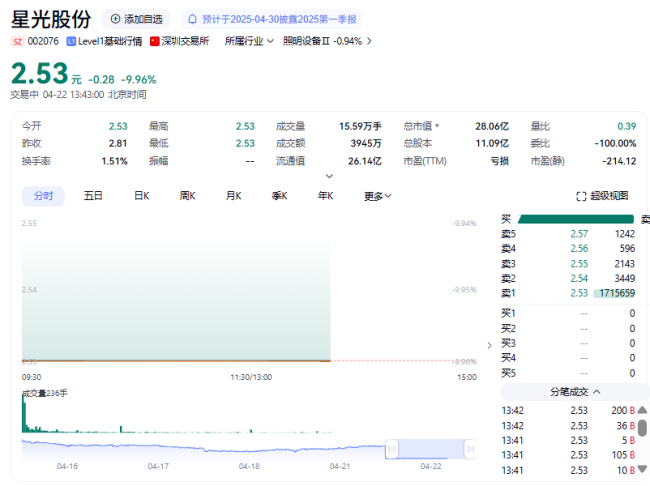The width and height of the screenshot is (650, 486).
Task: Select the 五日 chart tab
Action: (93, 196)
